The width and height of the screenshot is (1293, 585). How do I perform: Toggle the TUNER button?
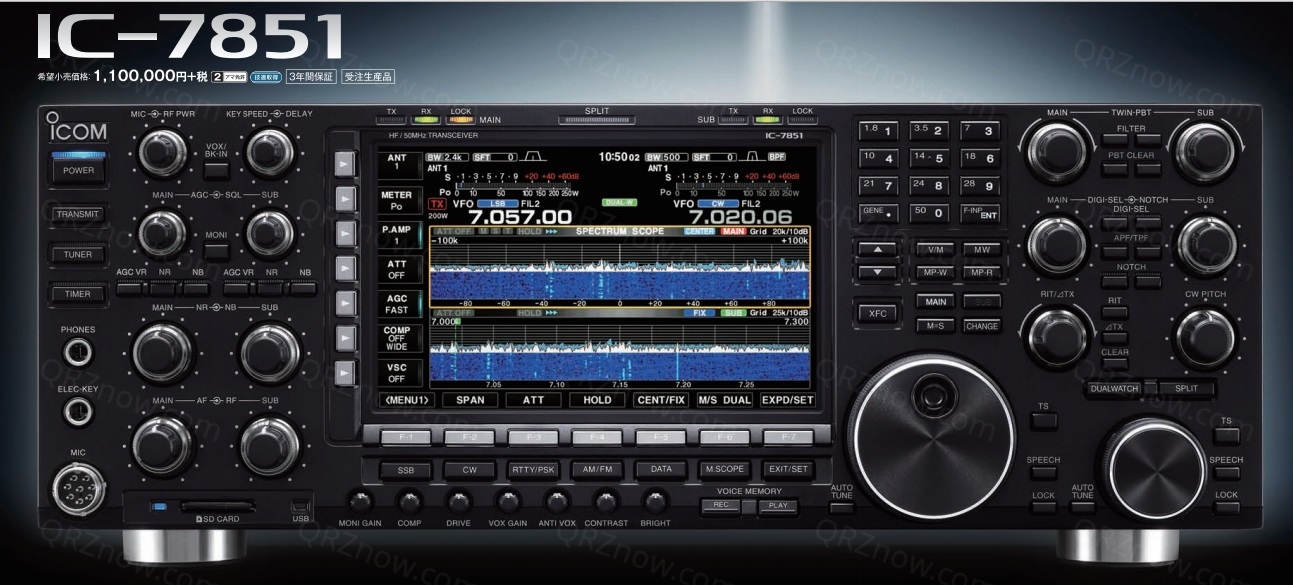[79, 255]
